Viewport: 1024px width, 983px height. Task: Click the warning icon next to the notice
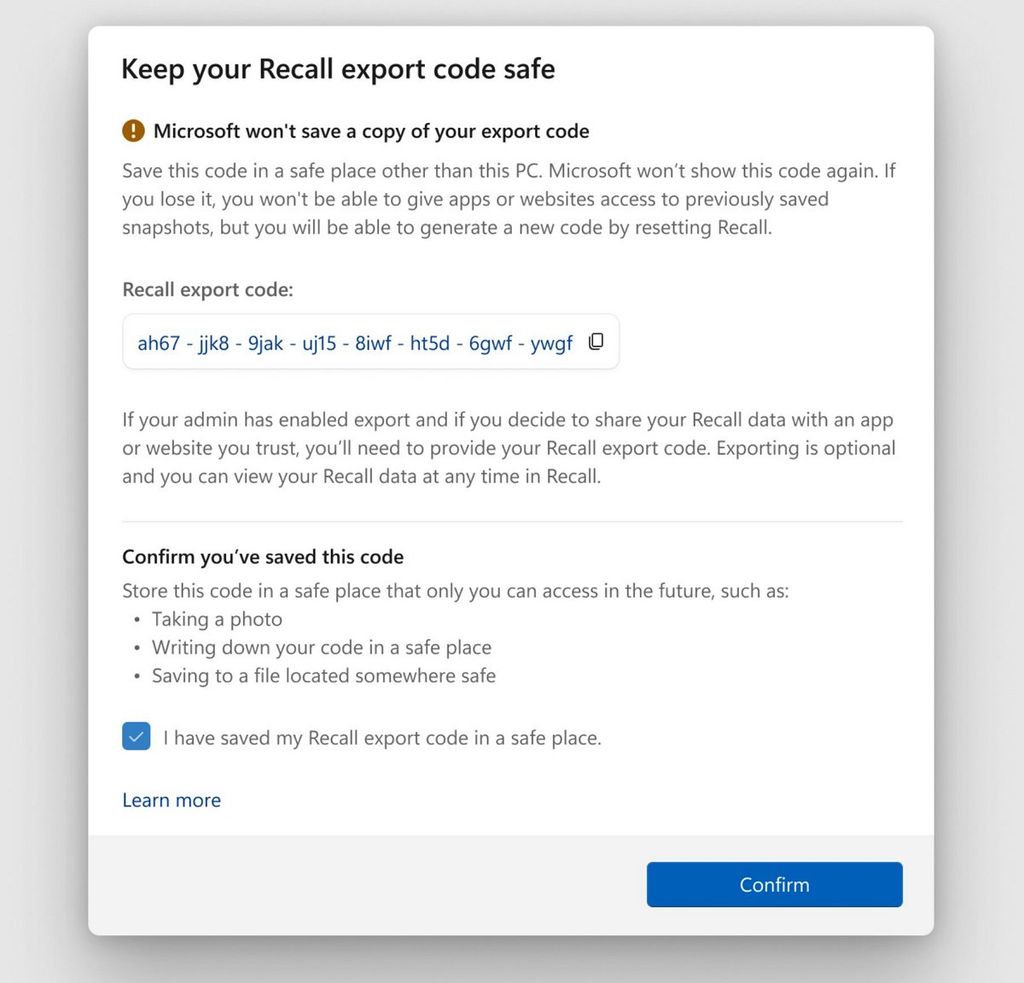click(131, 130)
